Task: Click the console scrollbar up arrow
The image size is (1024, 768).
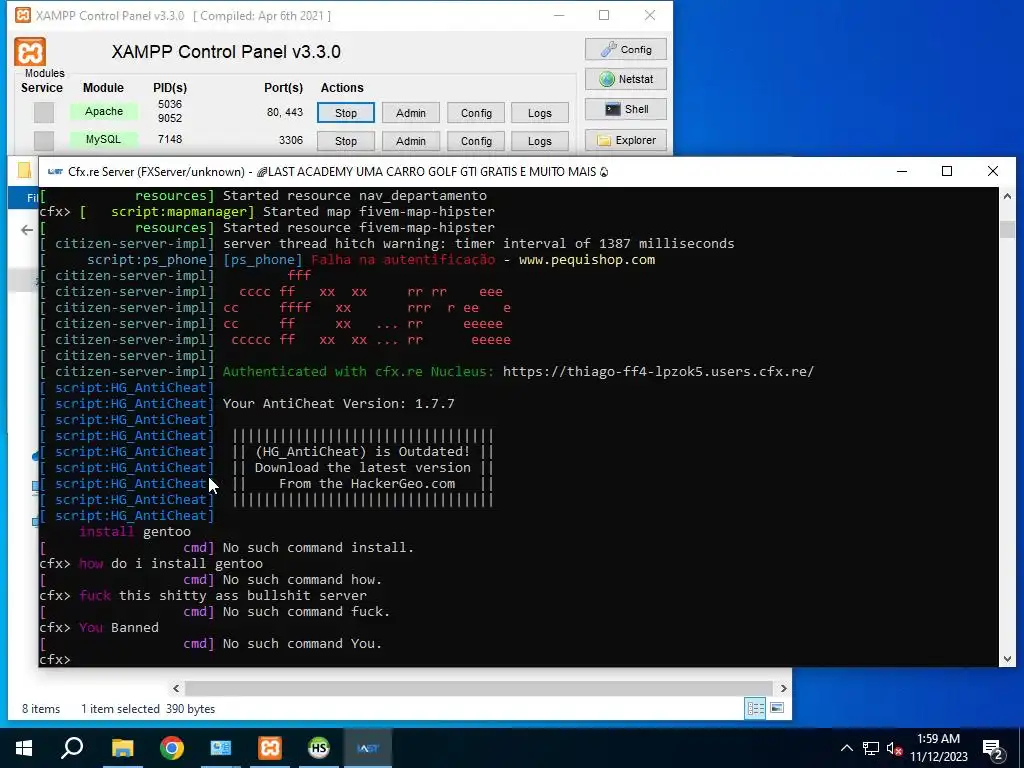Action: click(x=1007, y=196)
